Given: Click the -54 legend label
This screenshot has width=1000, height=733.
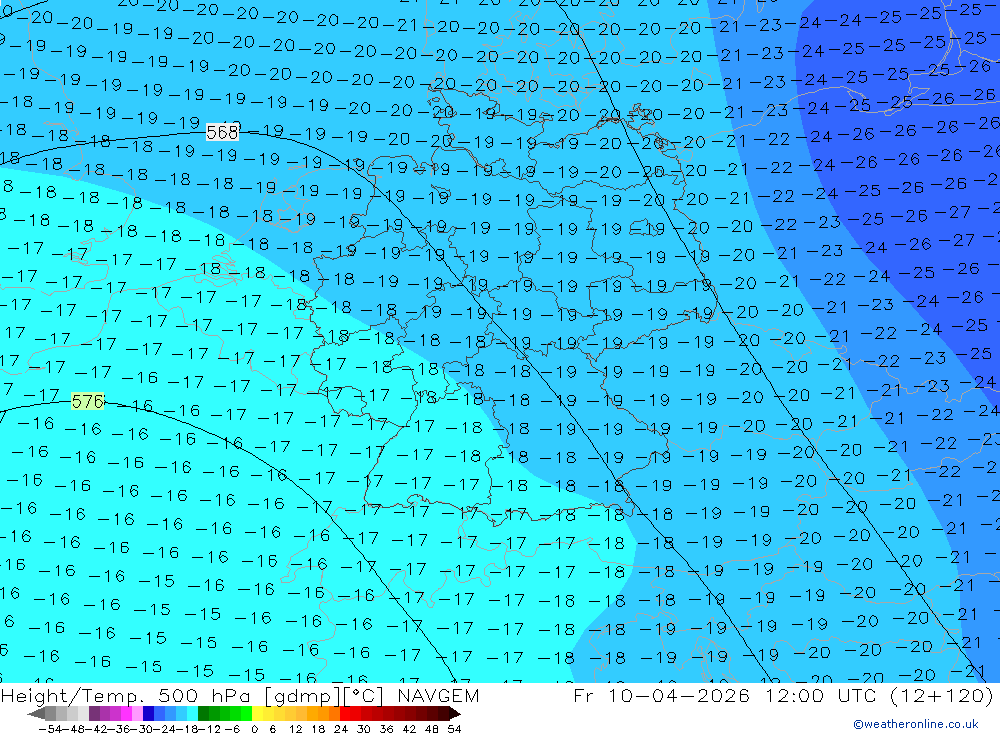Looking at the screenshot, I should coord(50,729).
